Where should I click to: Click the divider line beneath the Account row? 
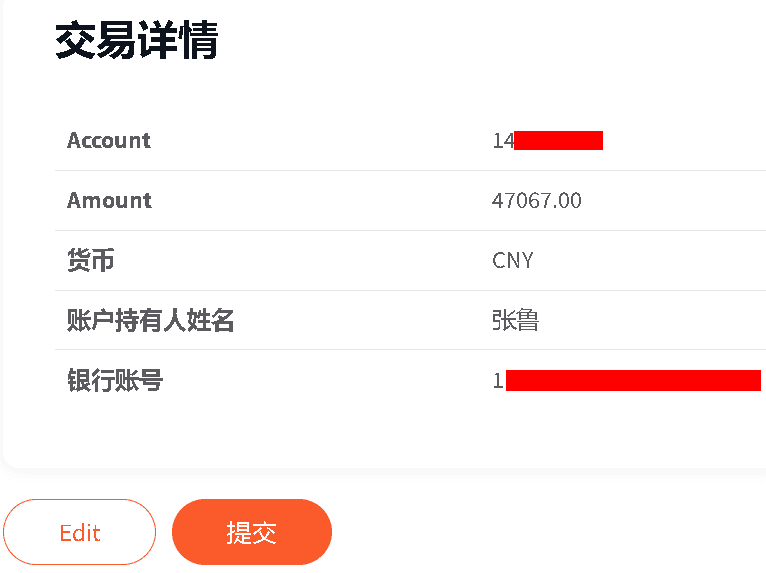click(x=400, y=170)
